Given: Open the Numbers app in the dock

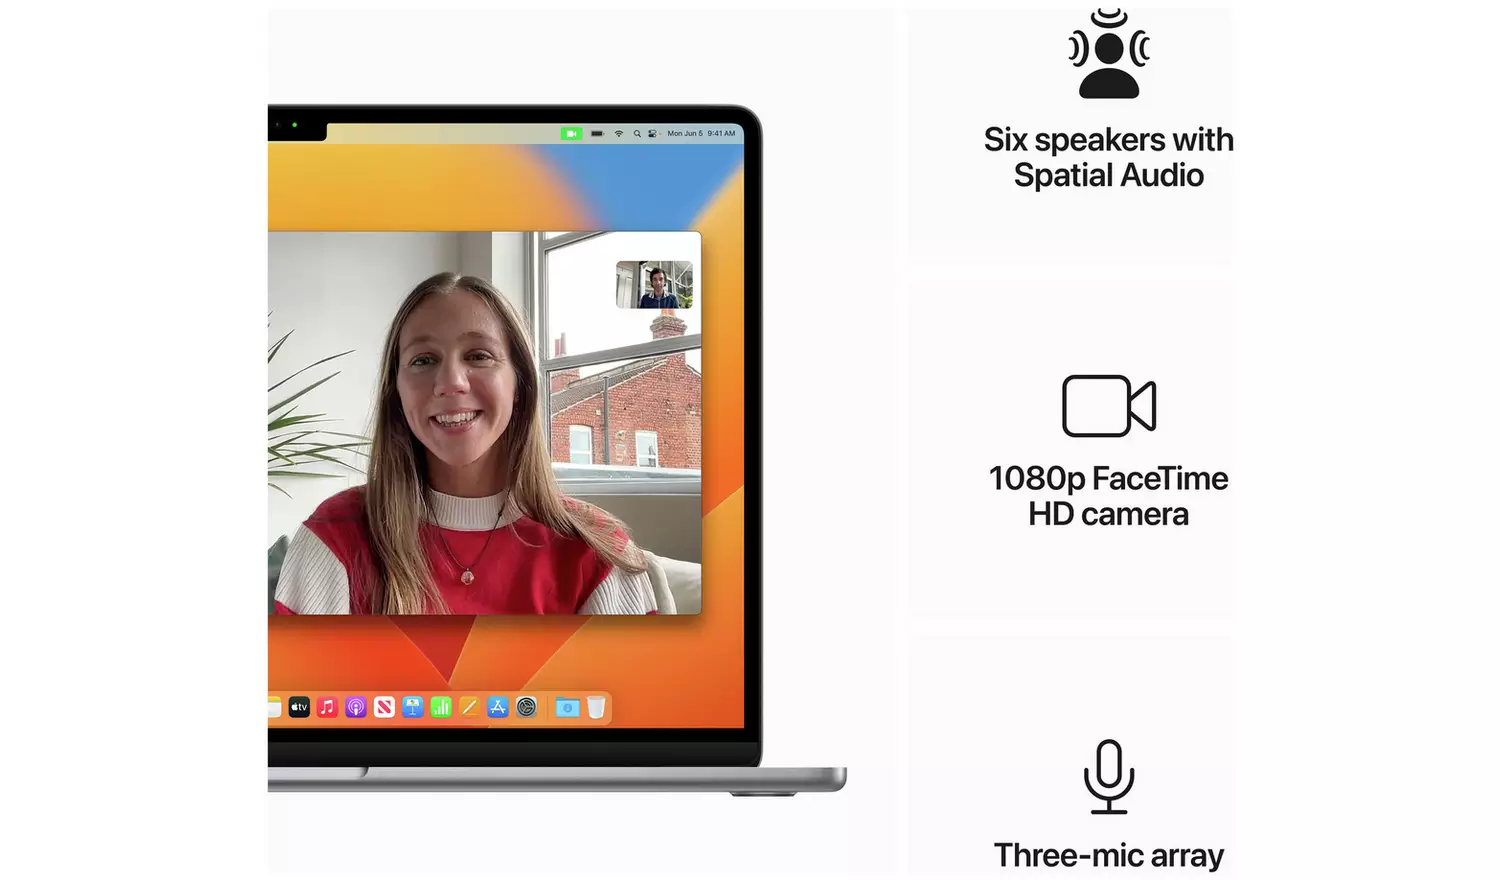Looking at the screenshot, I should (441, 708).
